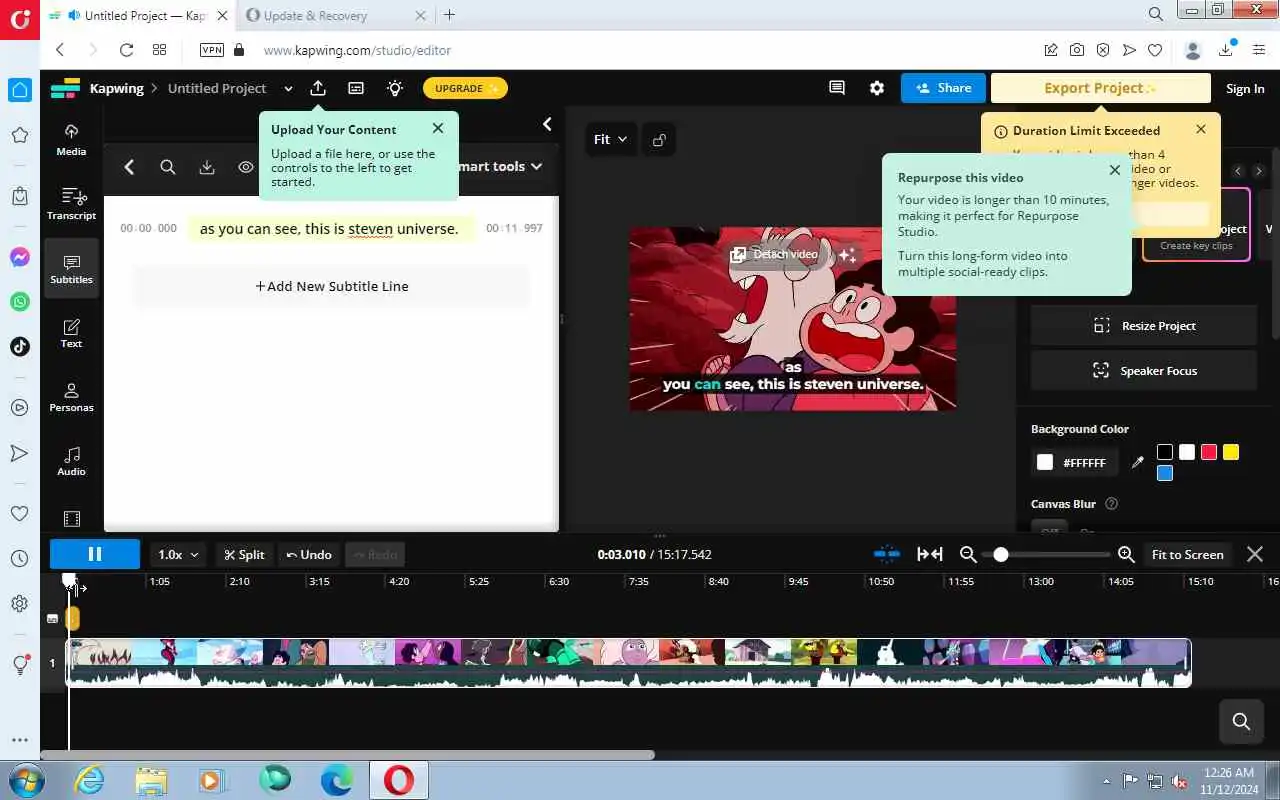The image size is (1280, 800).
Task: Open the Transcript panel
Action: [71, 204]
